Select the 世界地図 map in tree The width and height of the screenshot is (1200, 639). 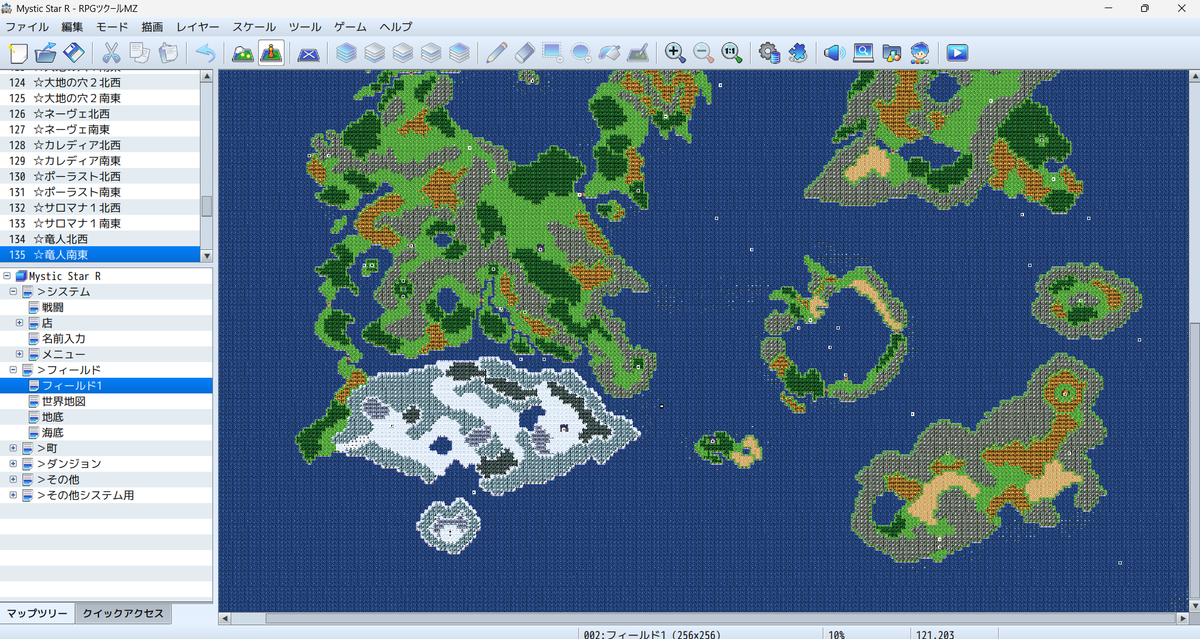point(63,401)
